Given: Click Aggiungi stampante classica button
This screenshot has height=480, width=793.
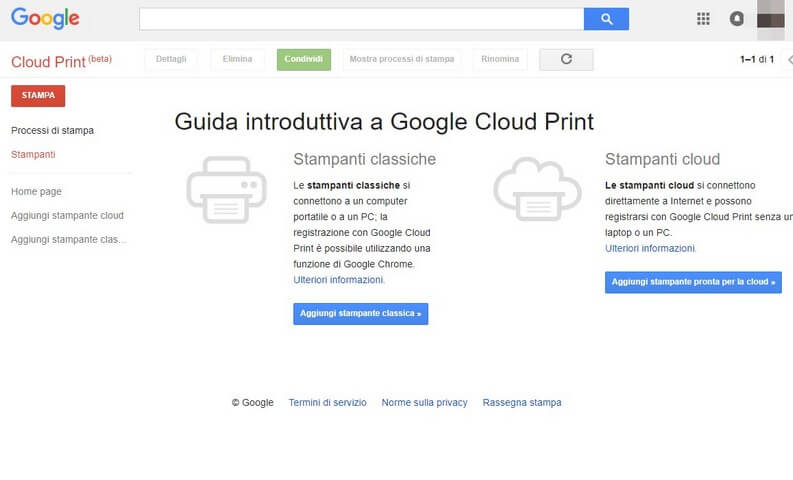Looking at the screenshot, I should click(x=361, y=314).
